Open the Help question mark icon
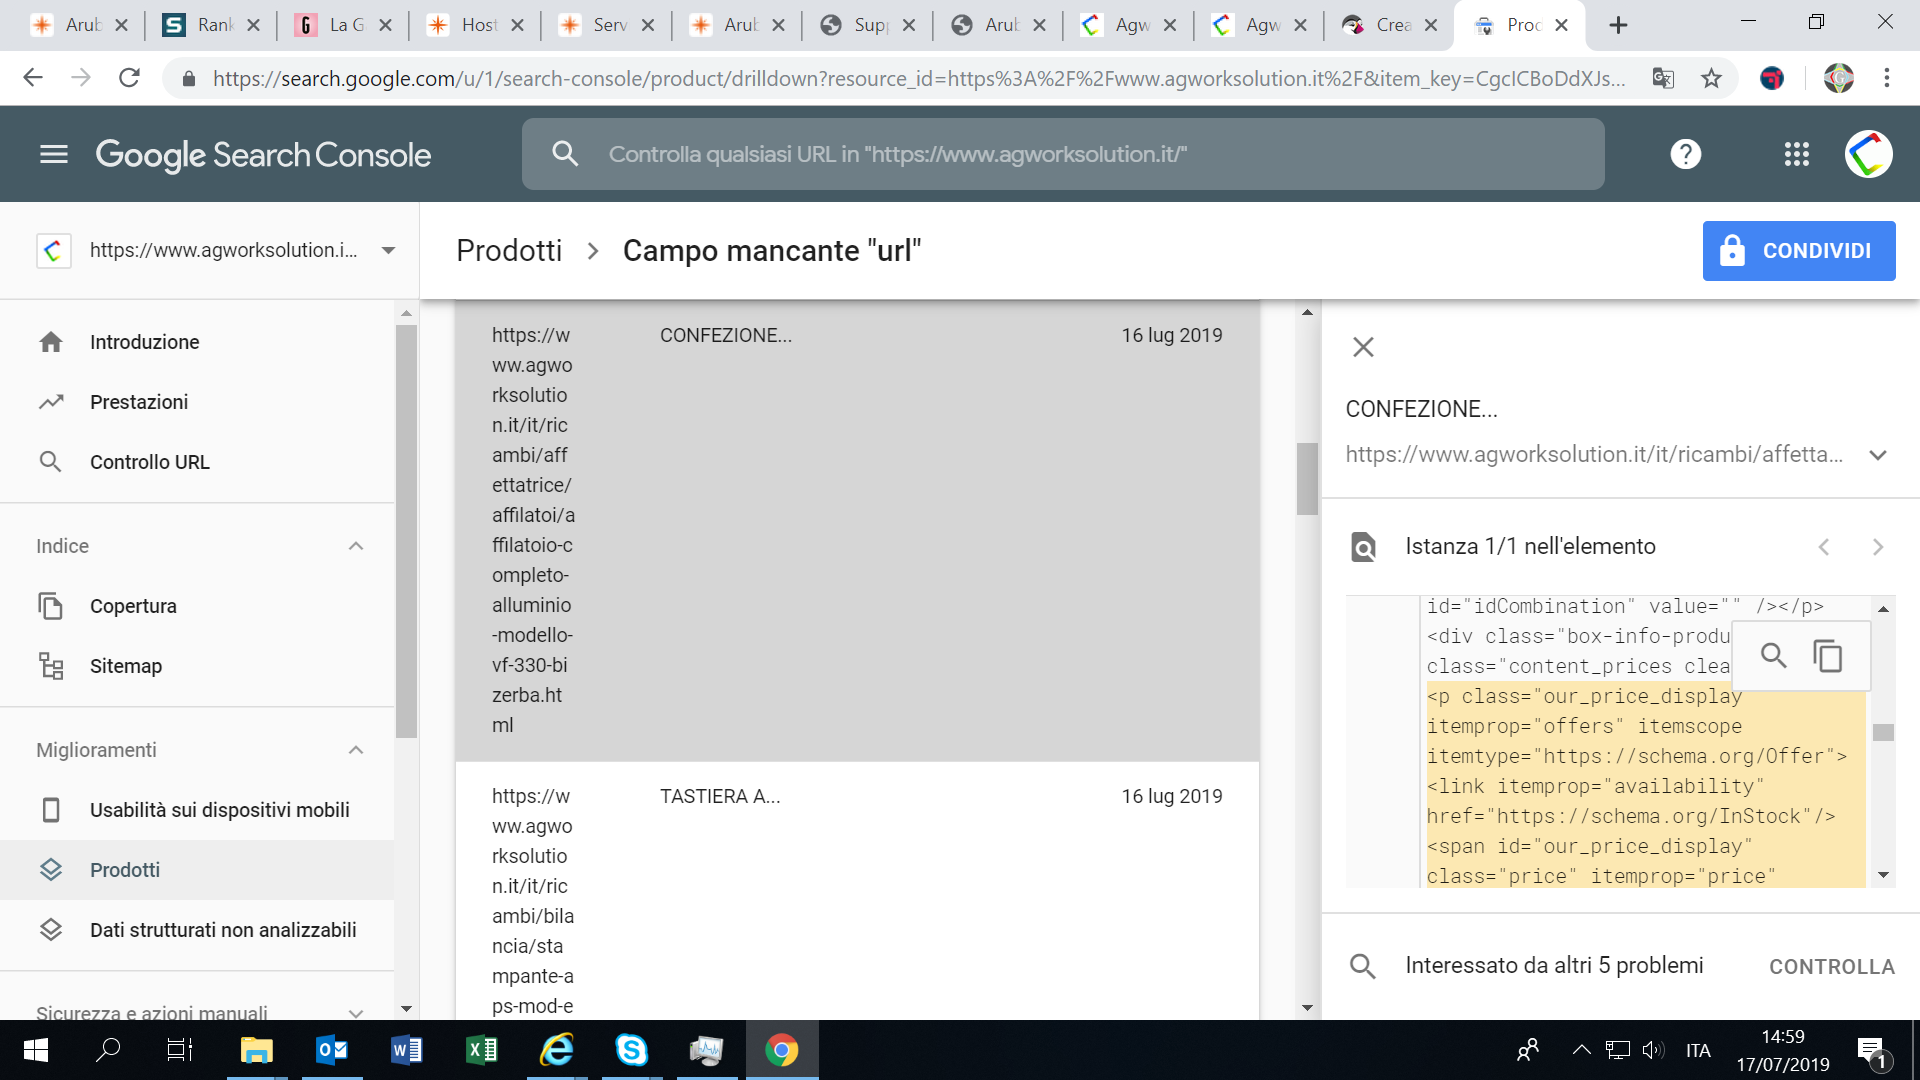Viewport: 1920px width, 1080px height. coord(1686,154)
